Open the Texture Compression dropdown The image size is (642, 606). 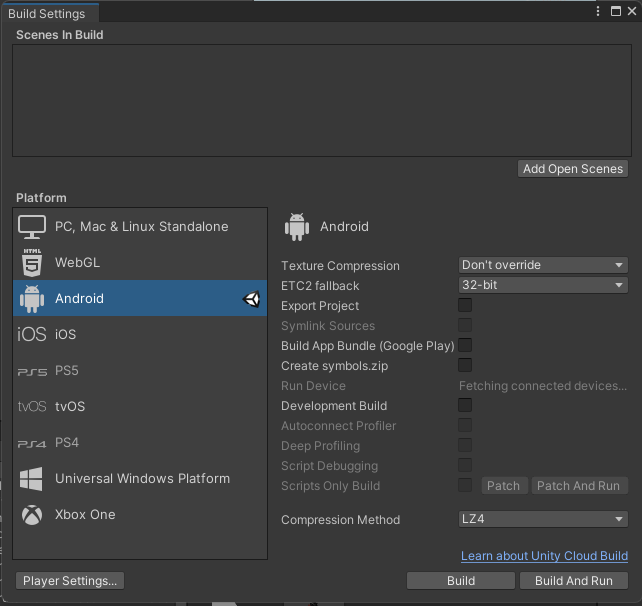(543, 265)
